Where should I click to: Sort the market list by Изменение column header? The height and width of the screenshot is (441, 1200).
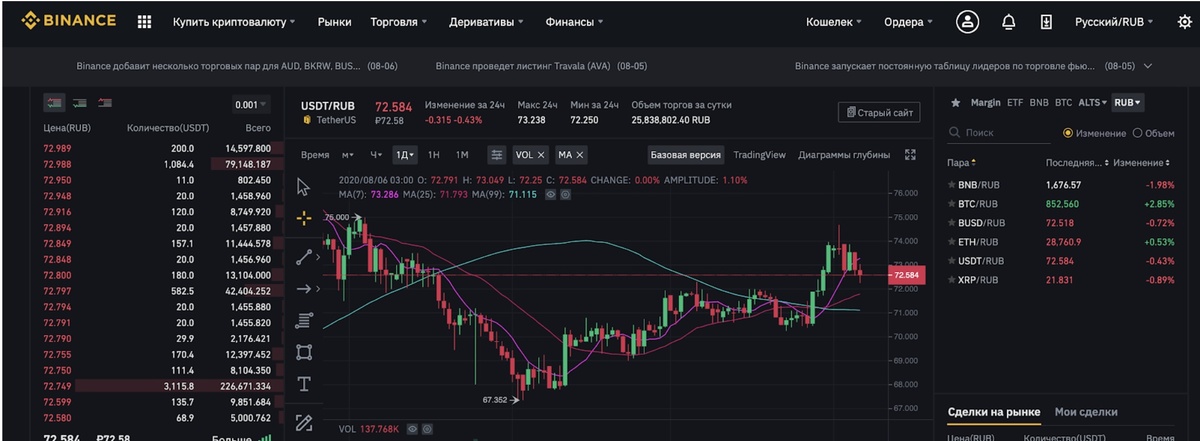click(1141, 162)
